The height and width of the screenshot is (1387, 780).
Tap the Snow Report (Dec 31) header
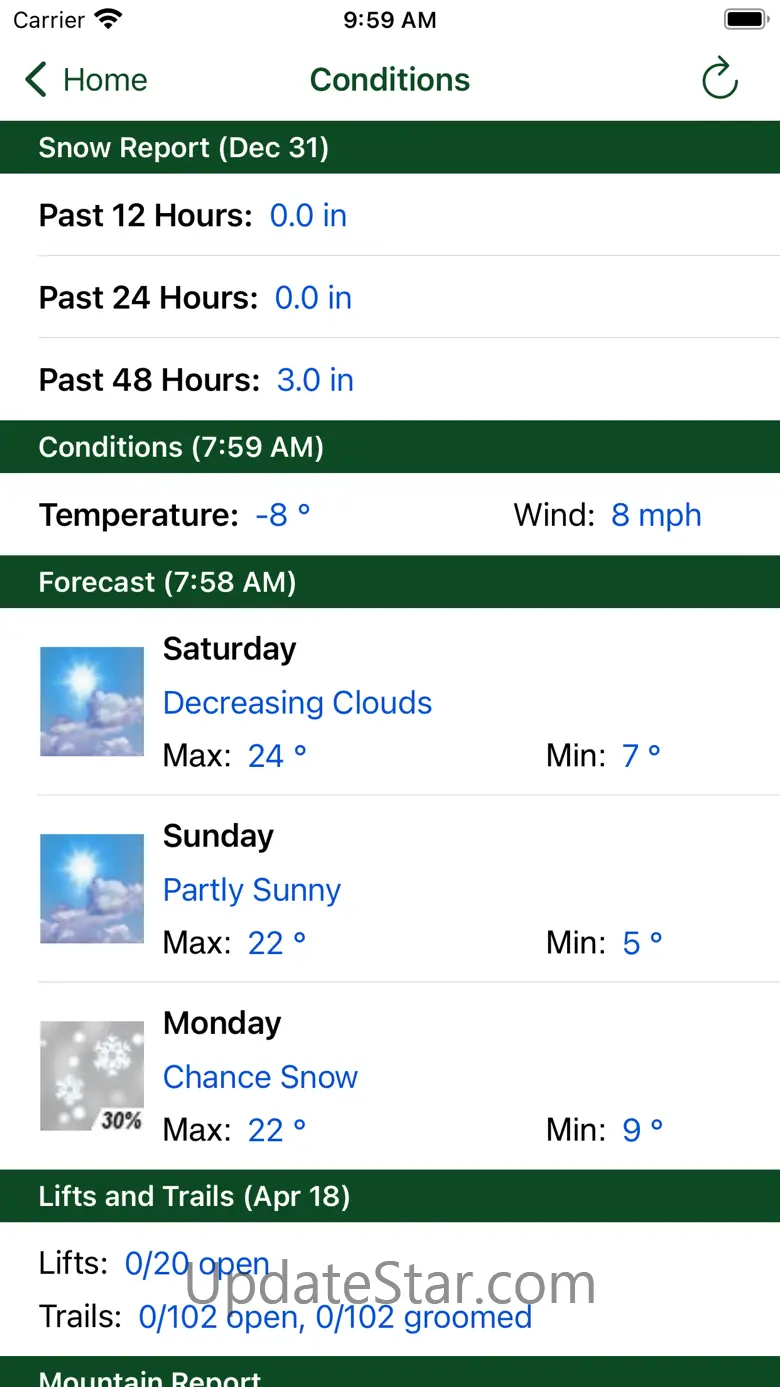click(x=390, y=147)
